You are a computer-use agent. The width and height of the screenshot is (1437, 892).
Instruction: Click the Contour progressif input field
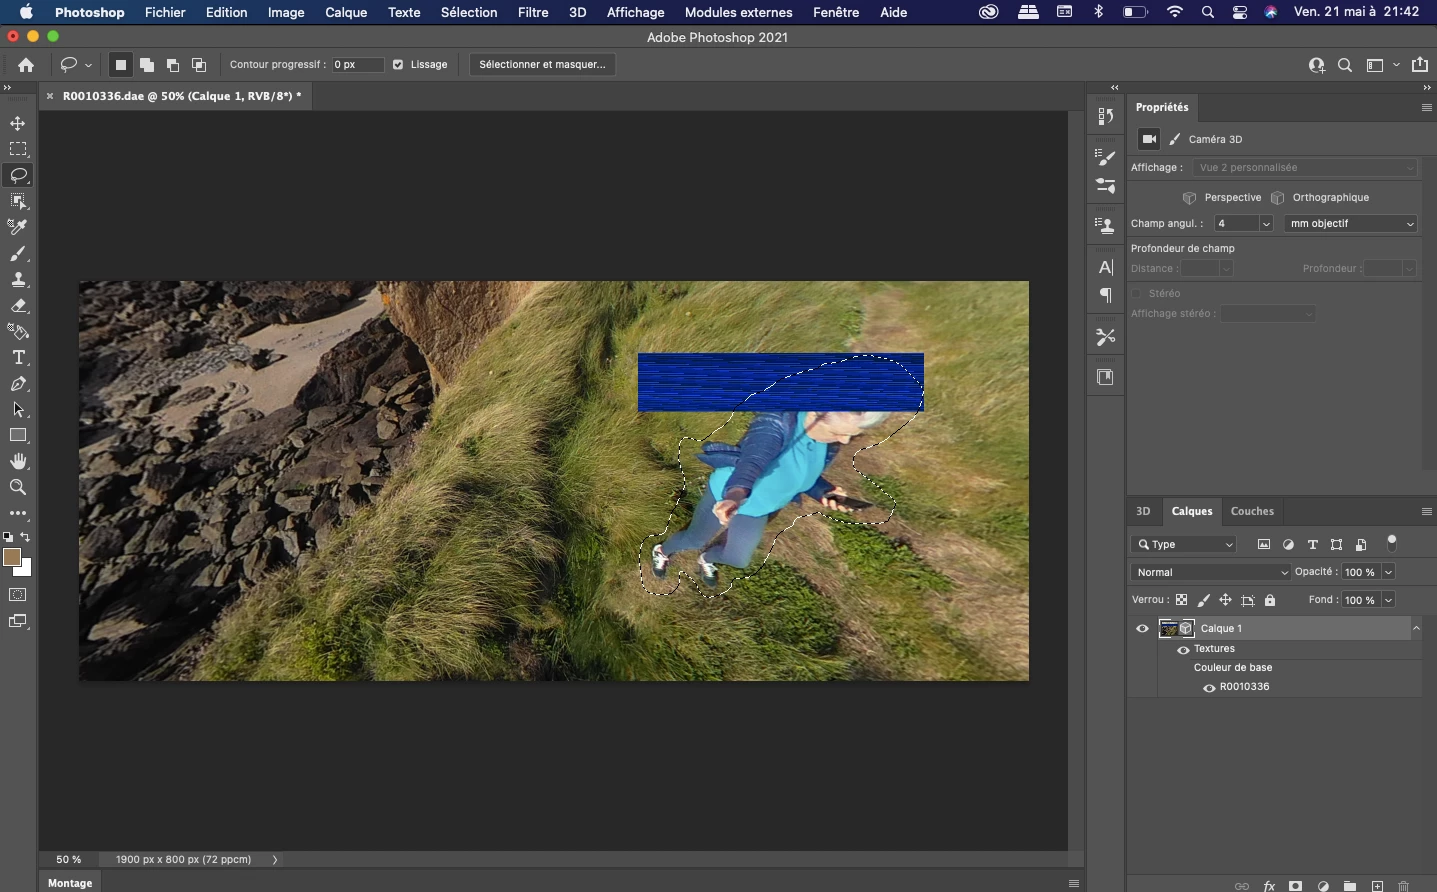pyautogui.click(x=357, y=65)
